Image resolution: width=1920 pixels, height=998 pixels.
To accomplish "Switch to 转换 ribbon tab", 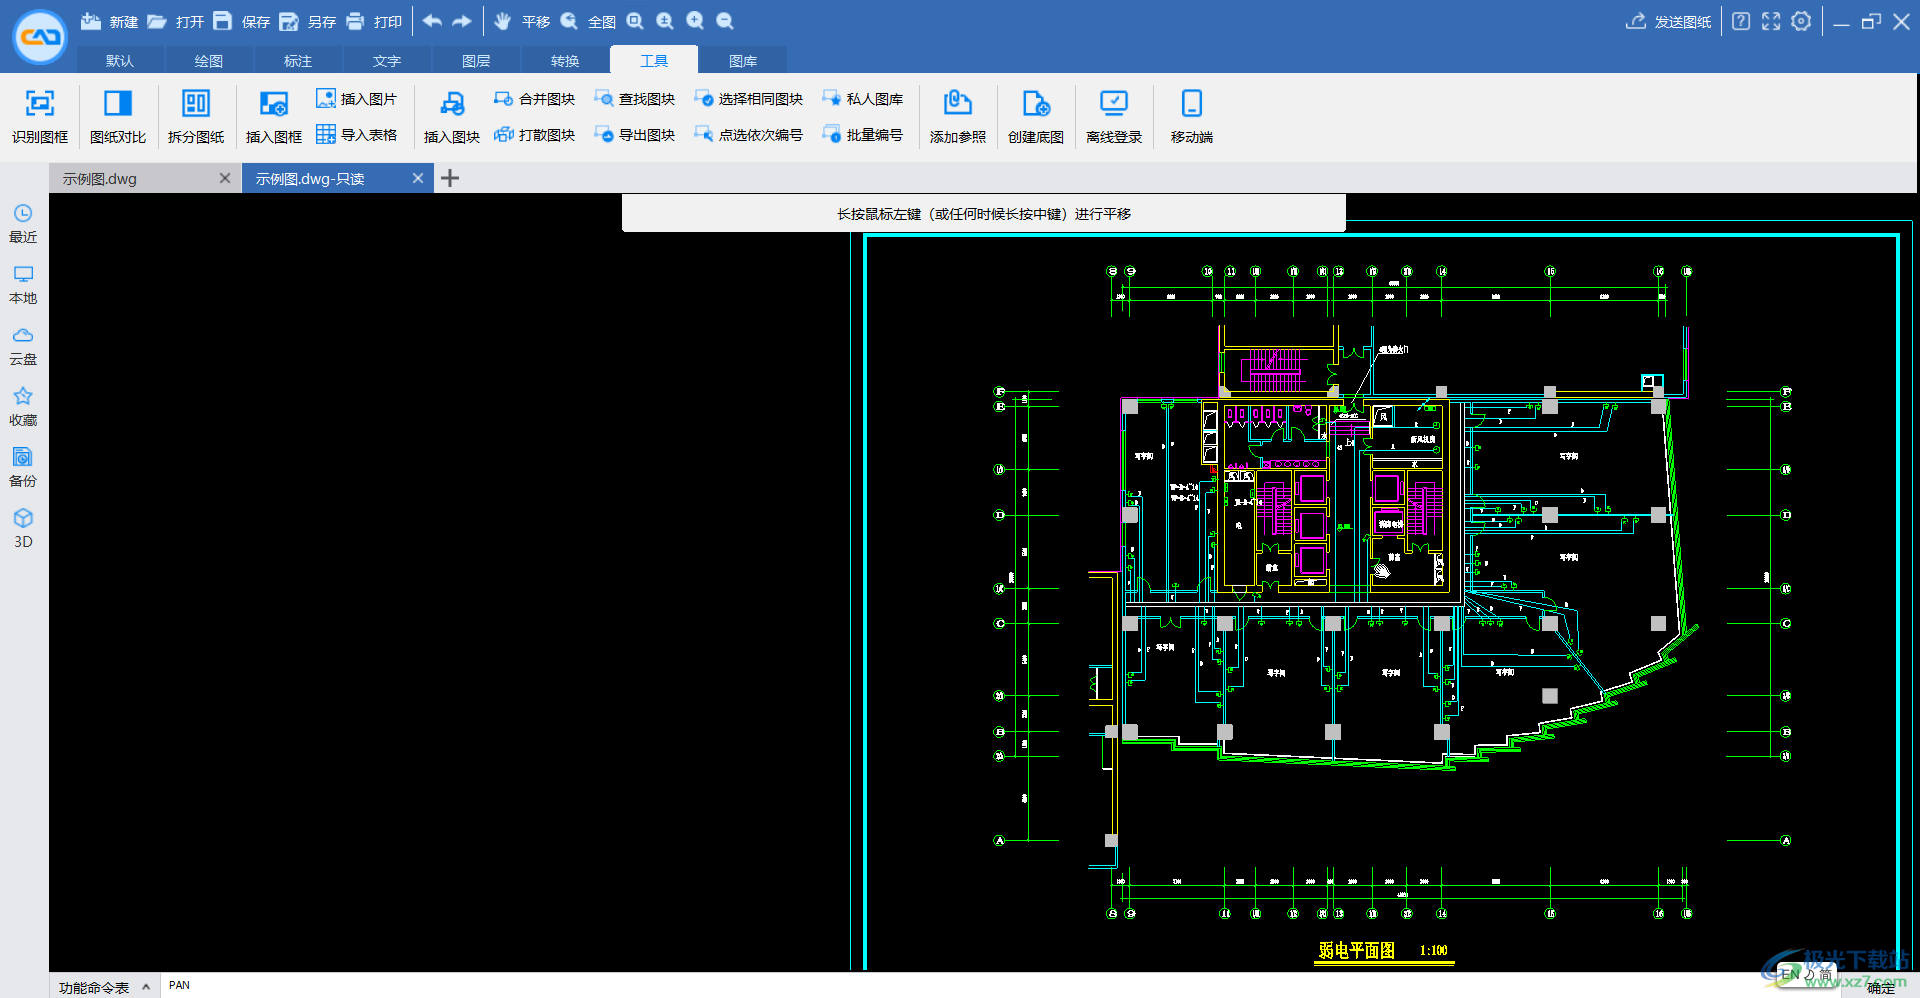I will (565, 60).
